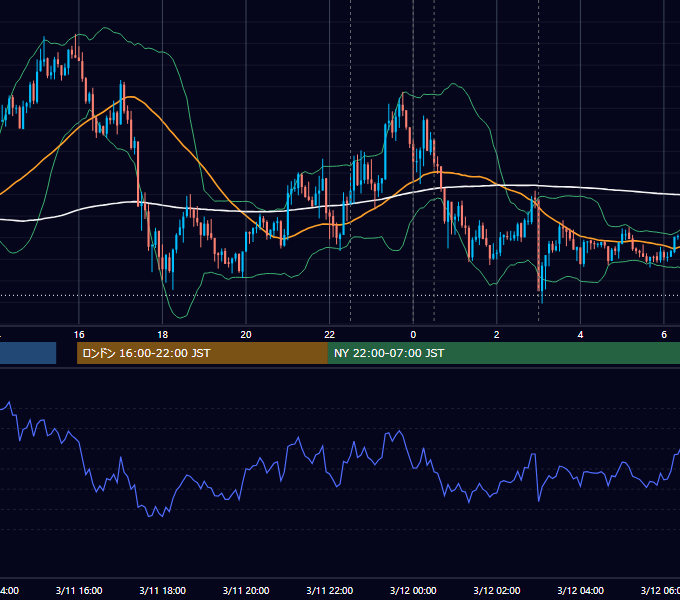Click the 20 hour label on chart axis
The image size is (680, 600).
click(x=246, y=335)
